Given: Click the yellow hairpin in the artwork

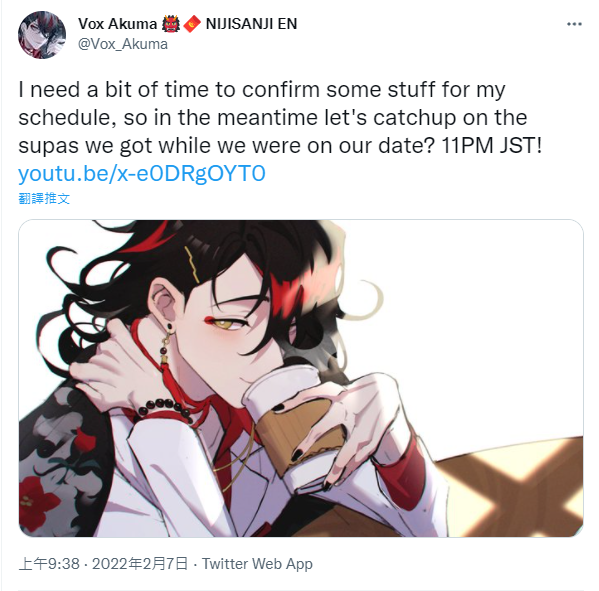Looking at the screenshot, I should click(193, 264).
